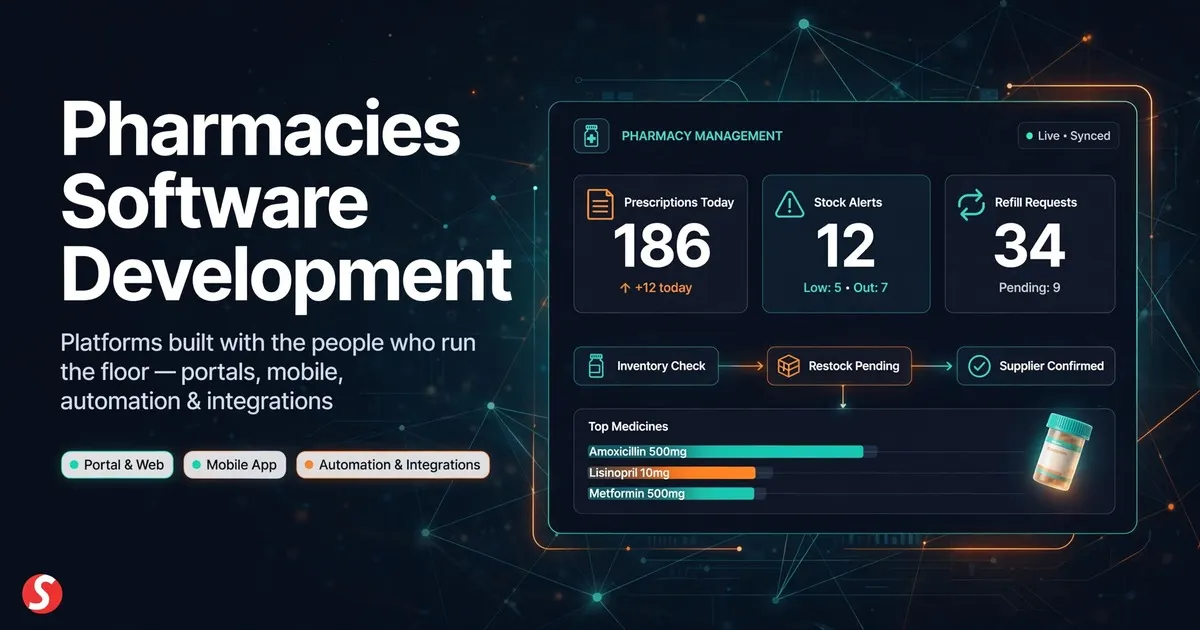Click the Top Medicines heading
Viewport: 1200px width, 630px height.
point(629,427)
